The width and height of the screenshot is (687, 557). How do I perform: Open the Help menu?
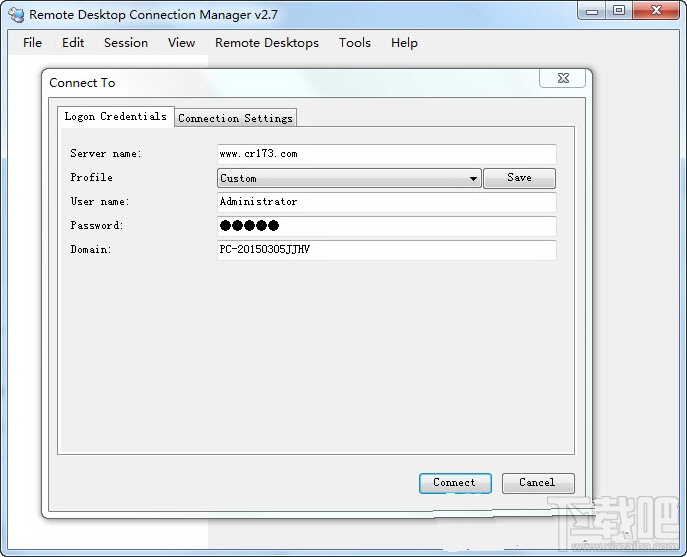tap(404, 43)
